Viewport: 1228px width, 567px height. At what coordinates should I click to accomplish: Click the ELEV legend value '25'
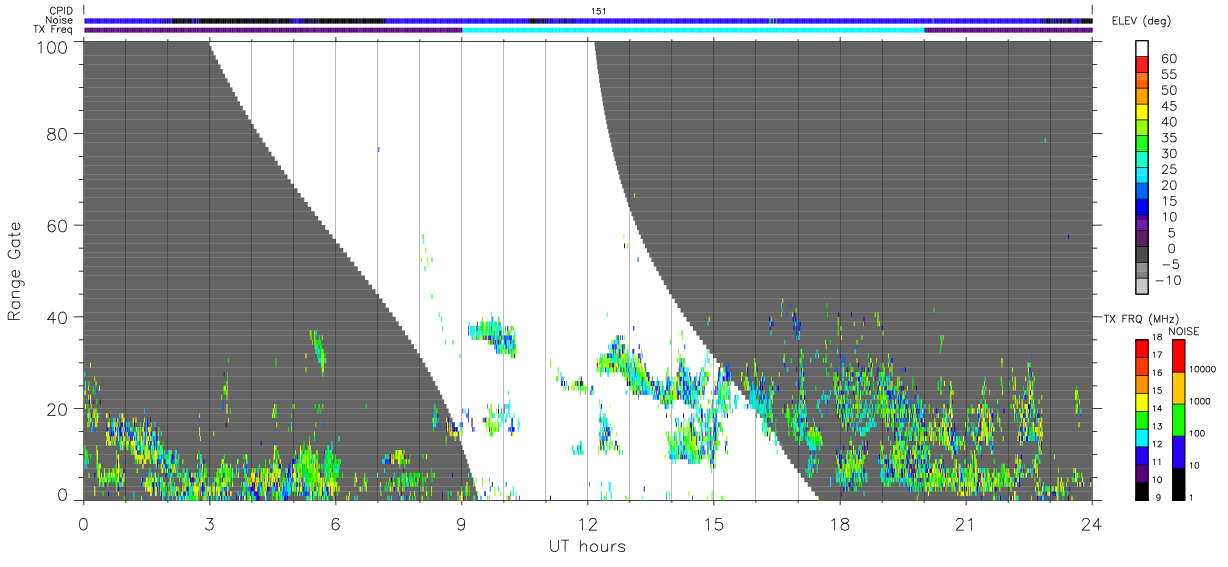click(x=1168, y=170)
